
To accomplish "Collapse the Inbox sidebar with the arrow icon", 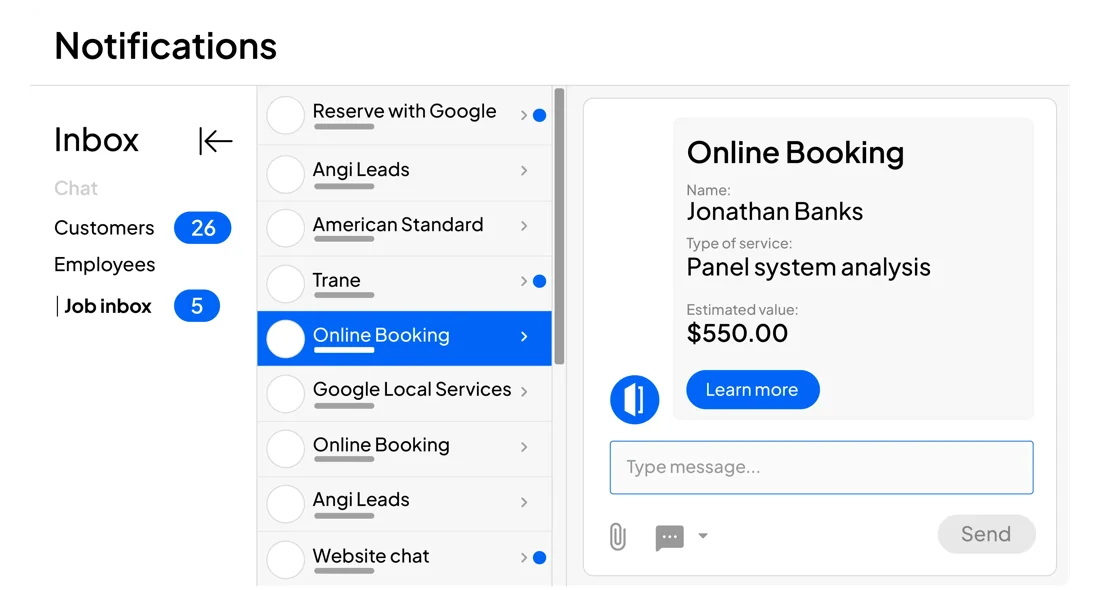I will pos(215,141).
